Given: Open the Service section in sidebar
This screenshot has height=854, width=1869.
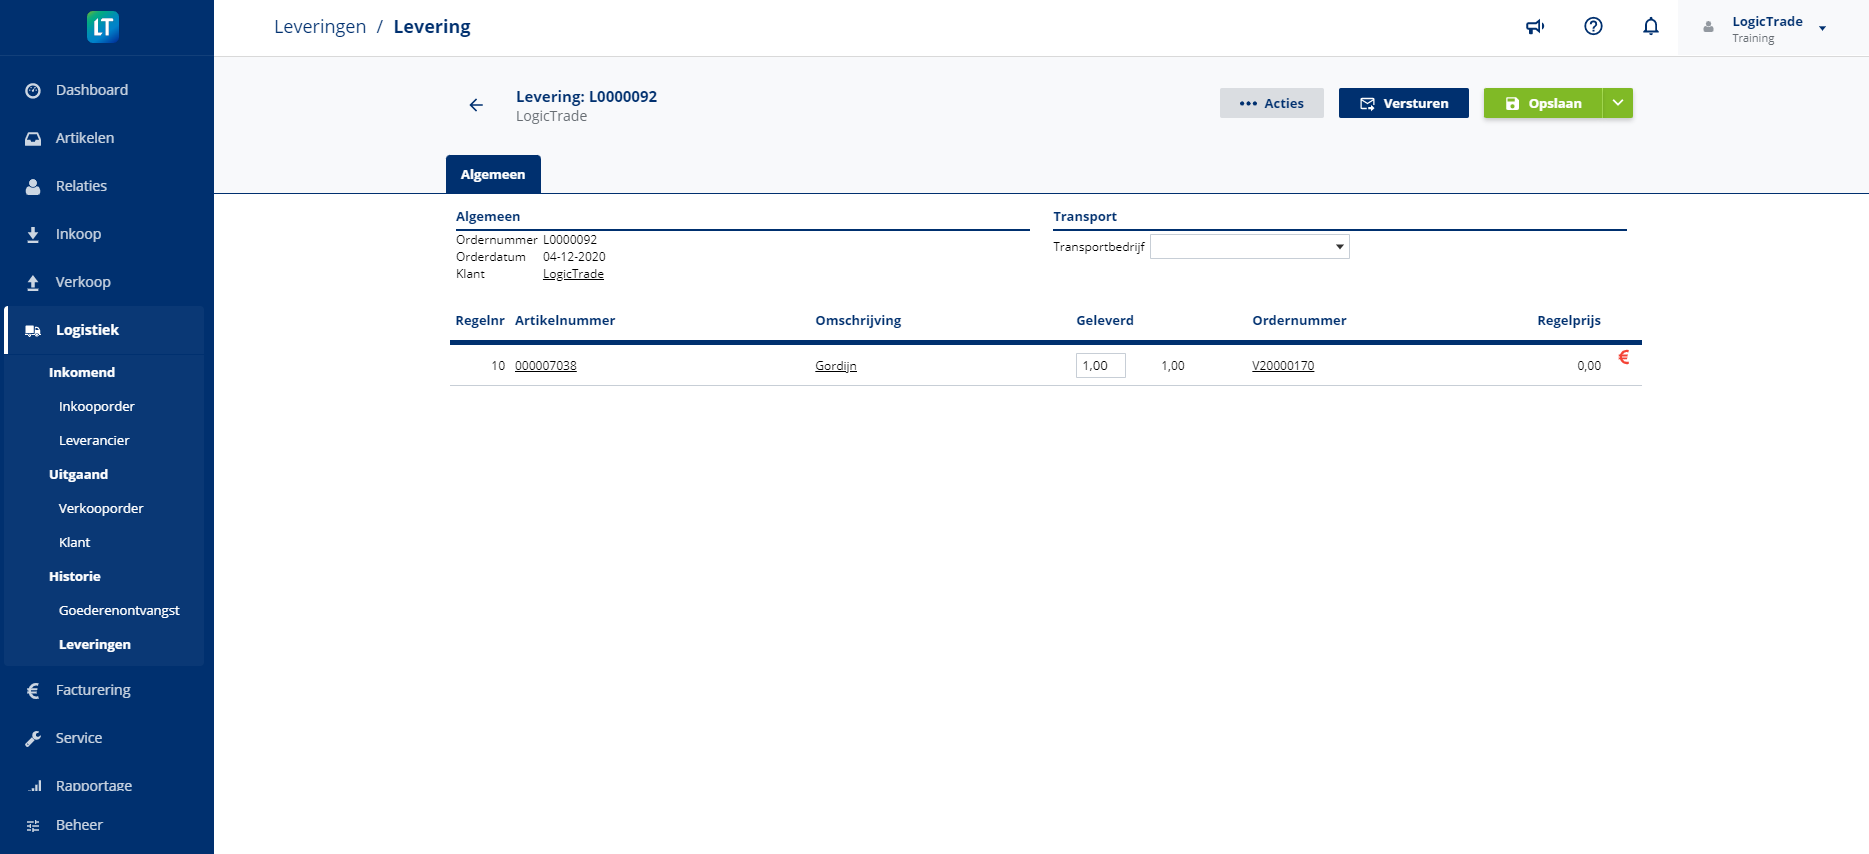Looking at the screenshot, I should click(x=79, y=738).
